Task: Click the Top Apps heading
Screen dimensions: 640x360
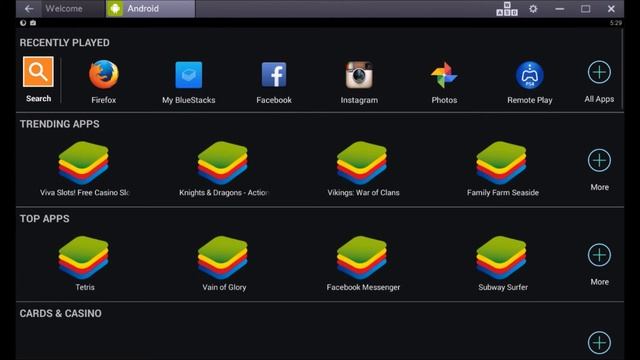Action: coord(44,219)
